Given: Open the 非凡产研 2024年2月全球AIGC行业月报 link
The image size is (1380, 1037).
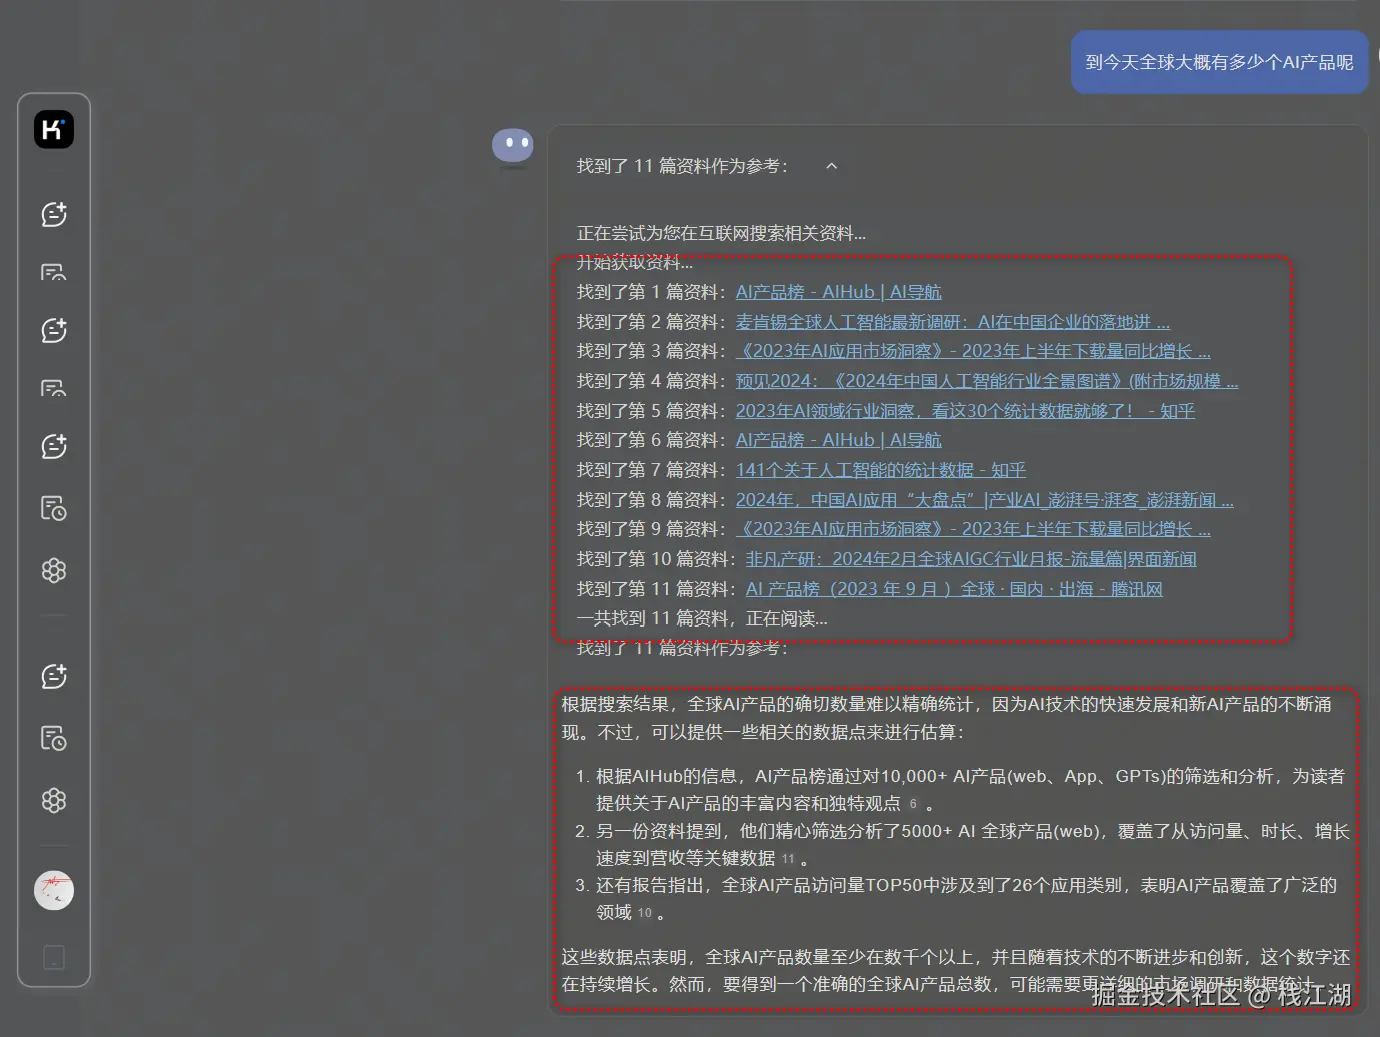Looking at the screenshot, I should (970, 559).
